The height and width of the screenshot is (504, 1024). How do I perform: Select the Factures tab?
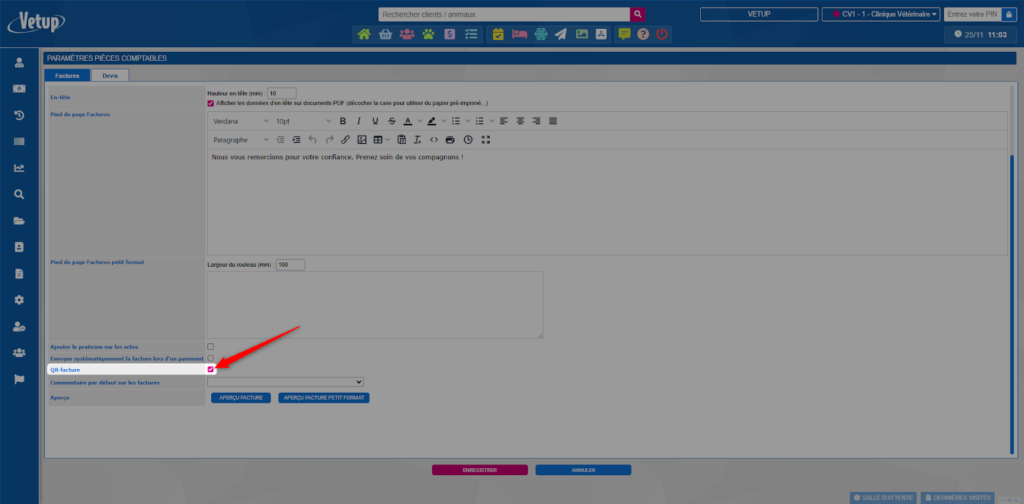pyautogui.click(x=67, y=75)
